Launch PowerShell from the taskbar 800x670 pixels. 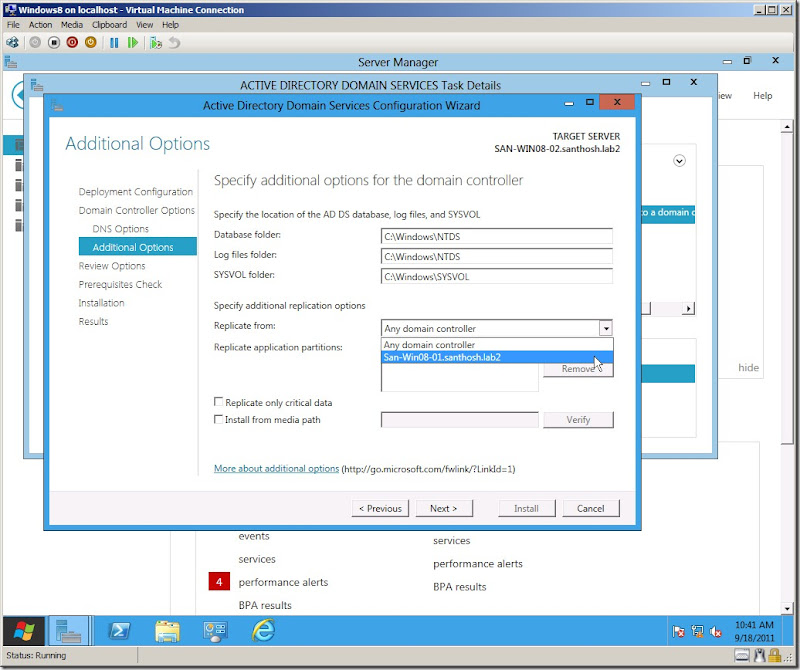119,631
